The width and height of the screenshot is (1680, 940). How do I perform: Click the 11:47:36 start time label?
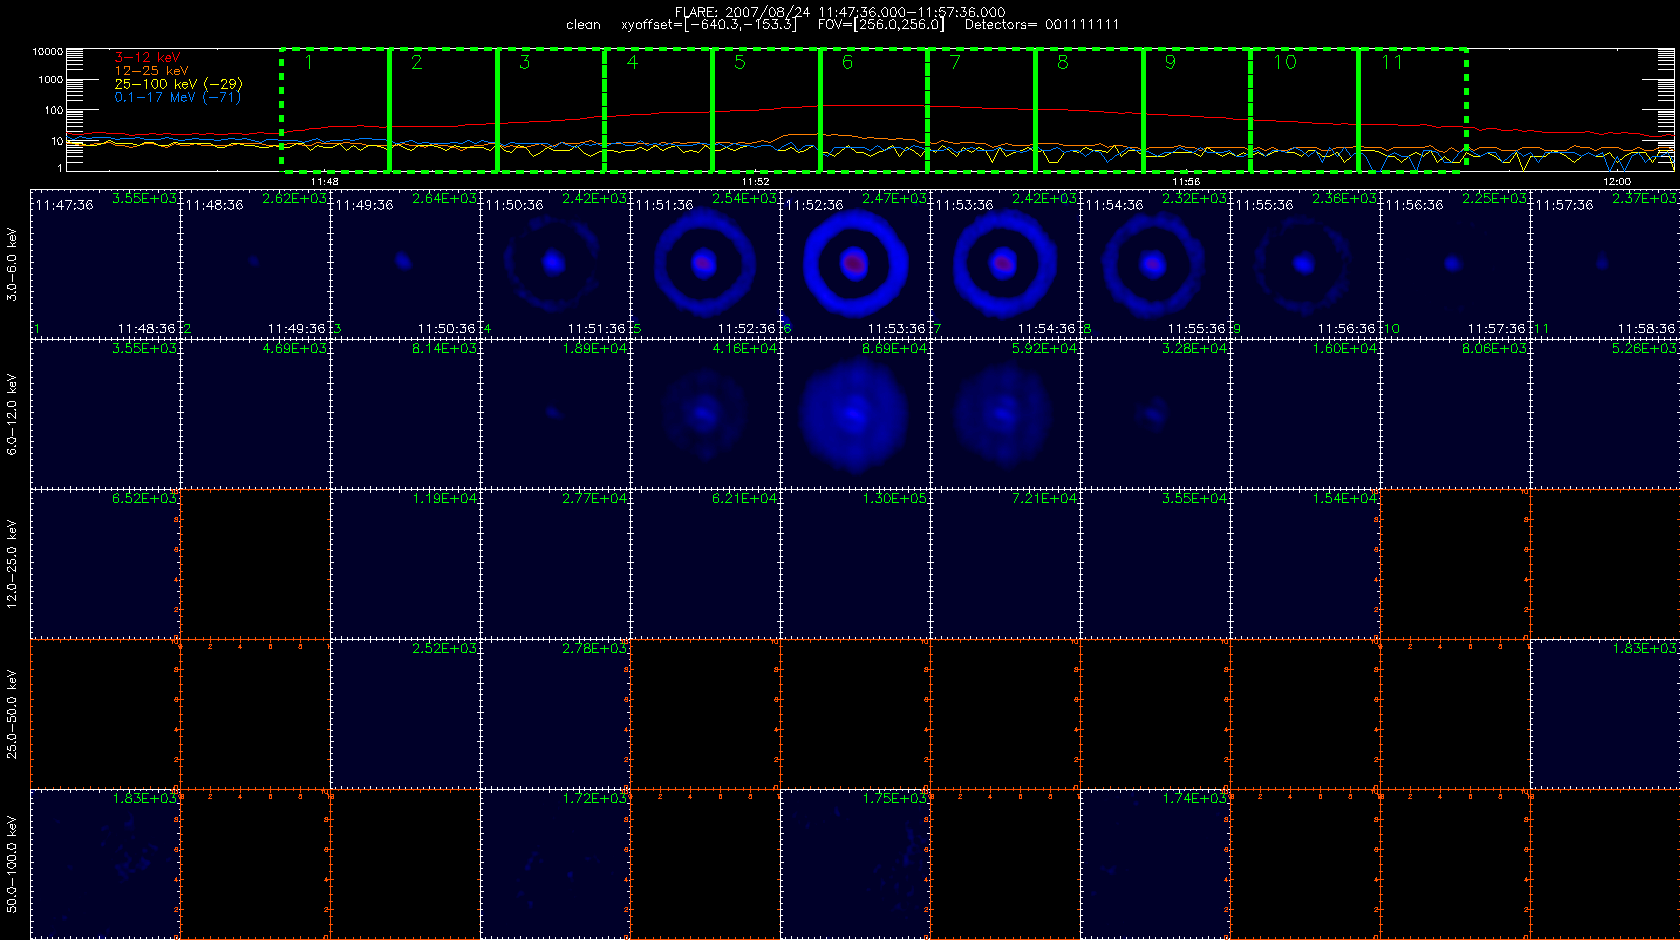(64, 205)
